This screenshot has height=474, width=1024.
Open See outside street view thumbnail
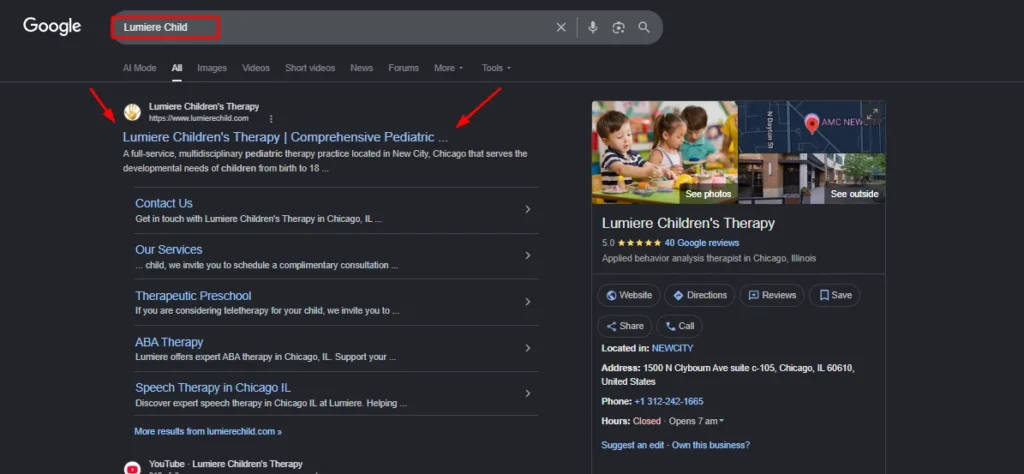(812, 179)
